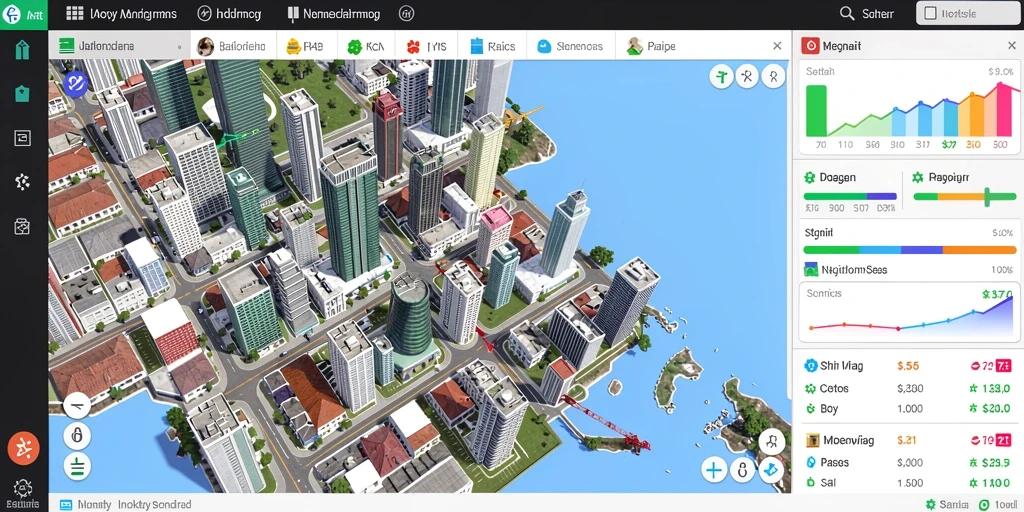Toggle the checkbox in top right button
Image resolution: width=1024 pixels, height=512 pixels.
point(931,13)
